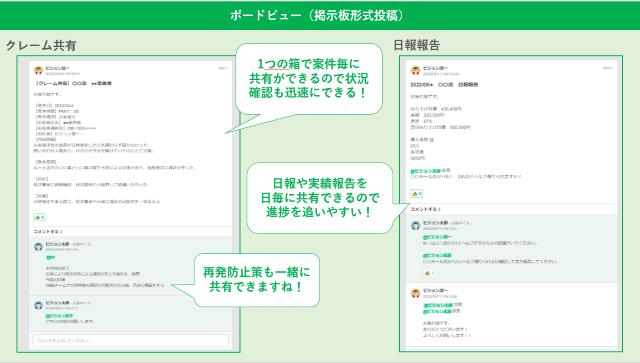Click @ビジョン武蔵 mention inside the 日報報告 post body
The width and height of the screenshot is (640, 363).
(425, 171)
